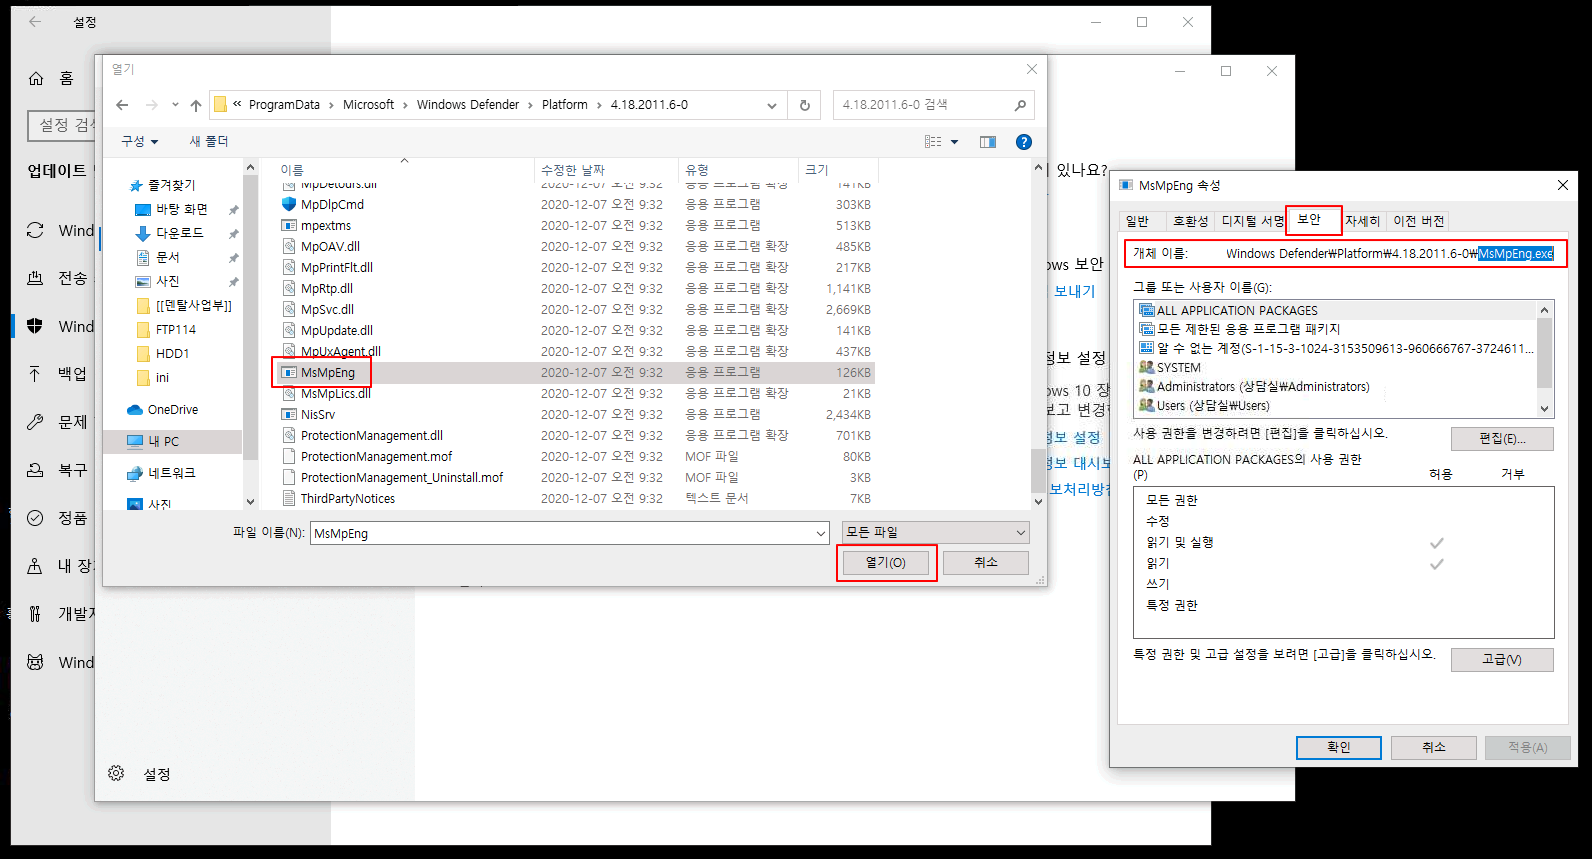
Task: Switch to the 호환성 tab
Action: [1189, 221]
